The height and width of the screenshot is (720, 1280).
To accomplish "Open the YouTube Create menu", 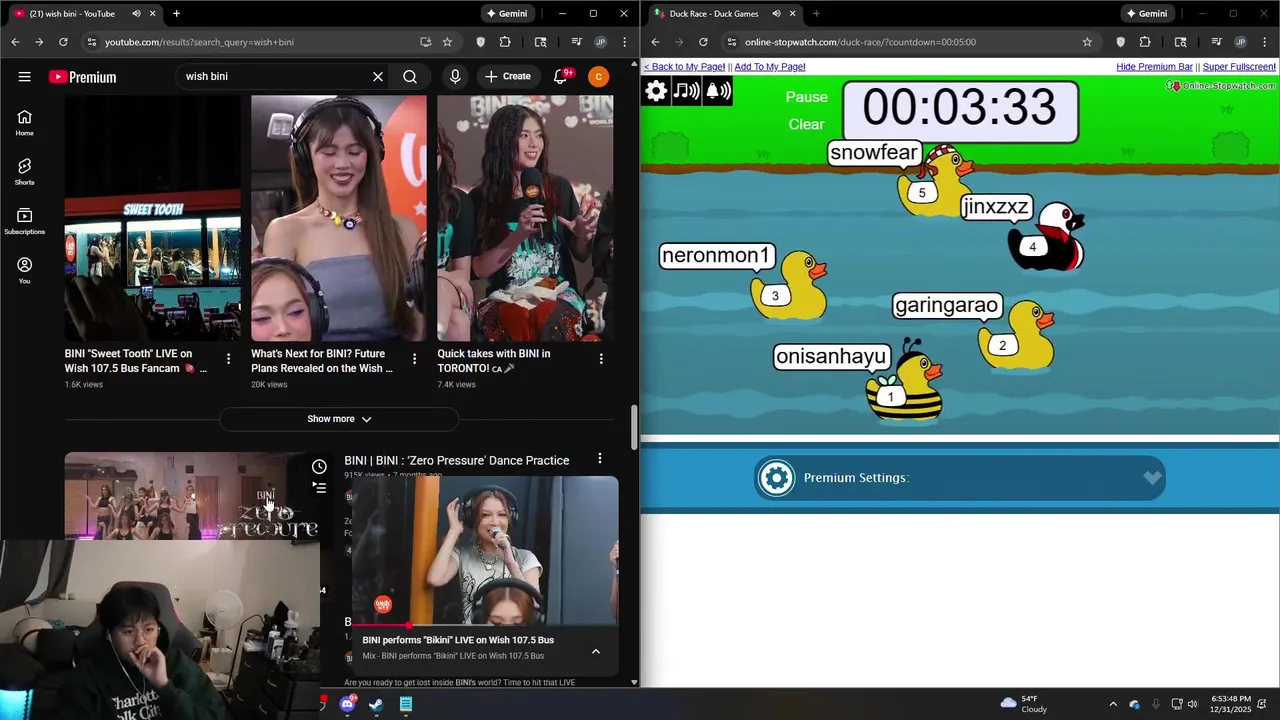I will (x=508, y=76).
